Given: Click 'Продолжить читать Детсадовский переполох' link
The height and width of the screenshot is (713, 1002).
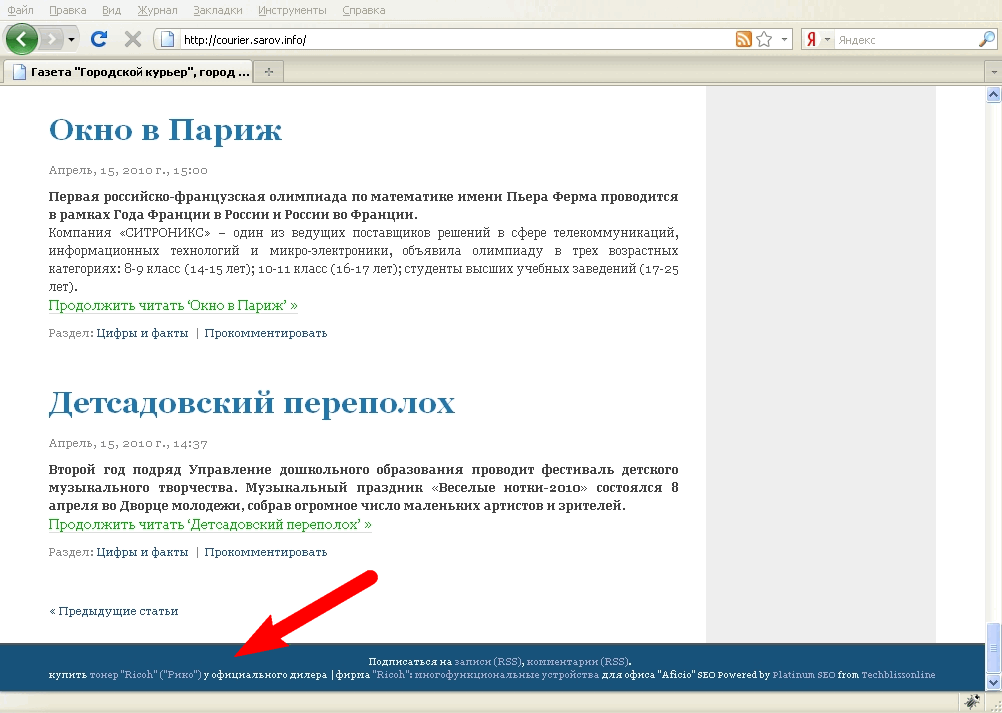Looking at the screenshot, I should 210,525.
